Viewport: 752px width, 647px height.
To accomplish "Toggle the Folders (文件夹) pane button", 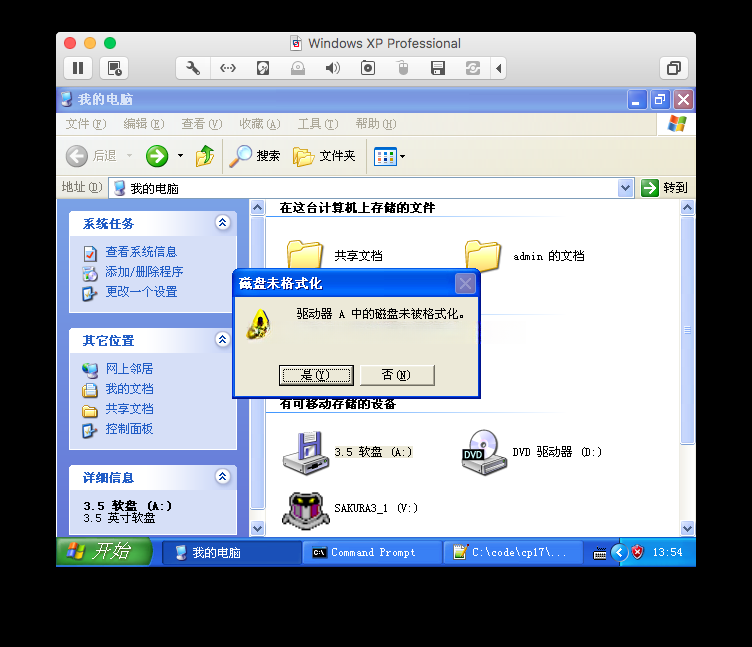I will 324,156.
